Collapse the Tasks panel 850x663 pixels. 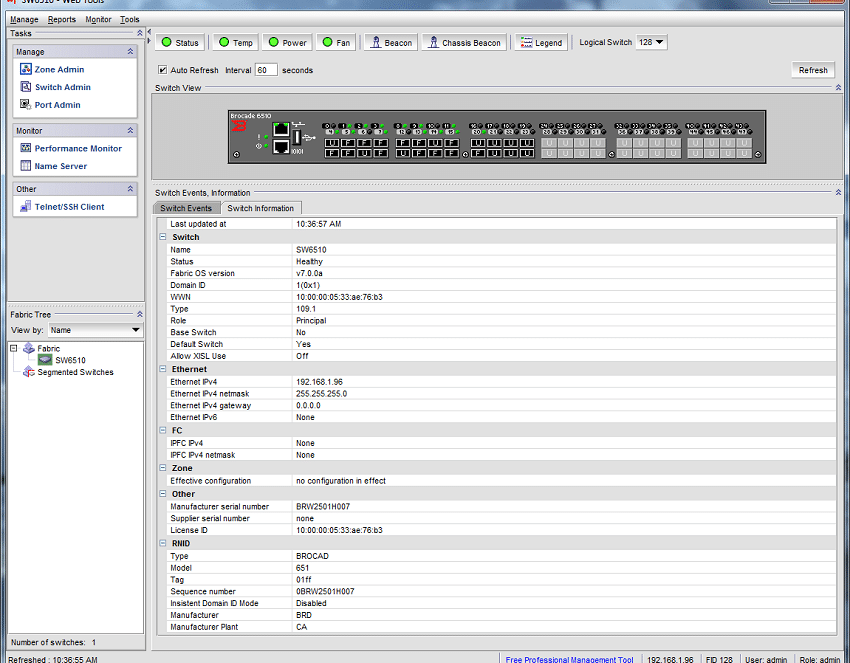click(x=140, y=33)
